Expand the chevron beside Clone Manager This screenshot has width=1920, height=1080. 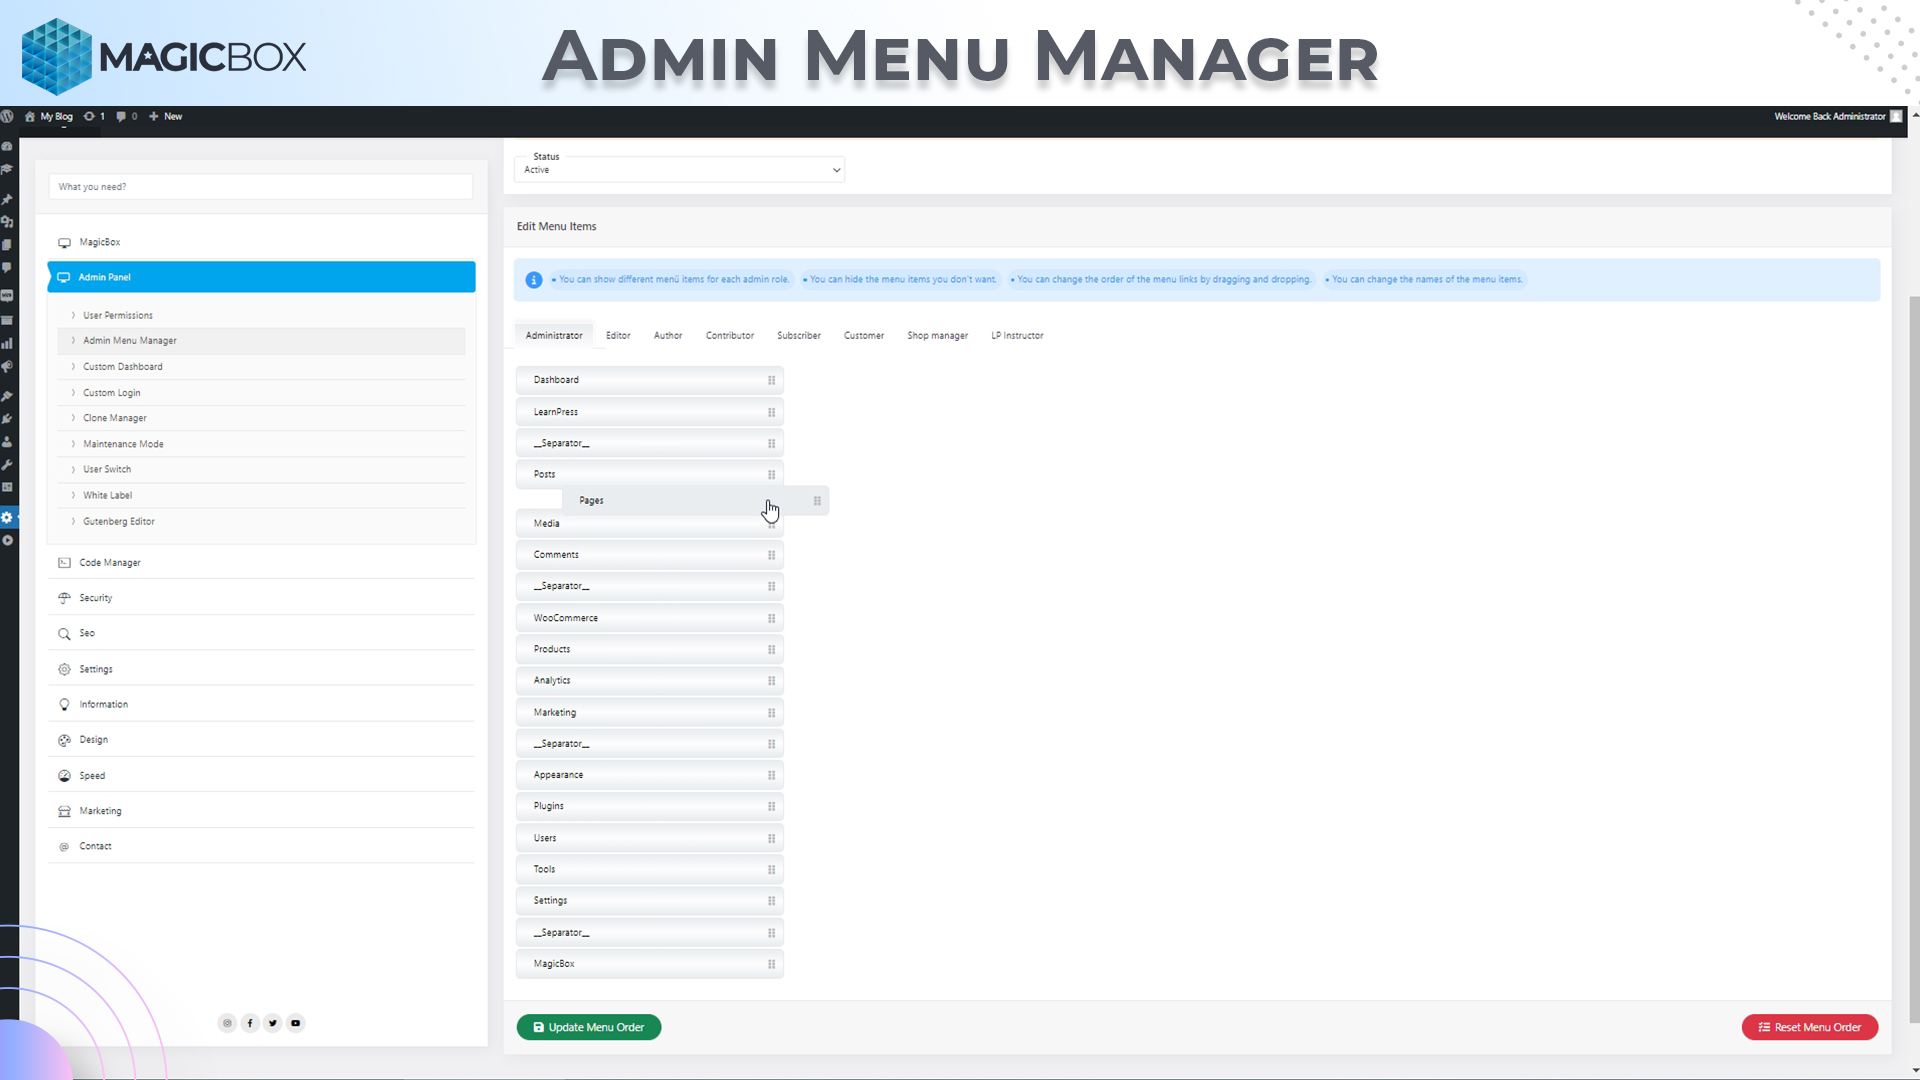point(73,418)
